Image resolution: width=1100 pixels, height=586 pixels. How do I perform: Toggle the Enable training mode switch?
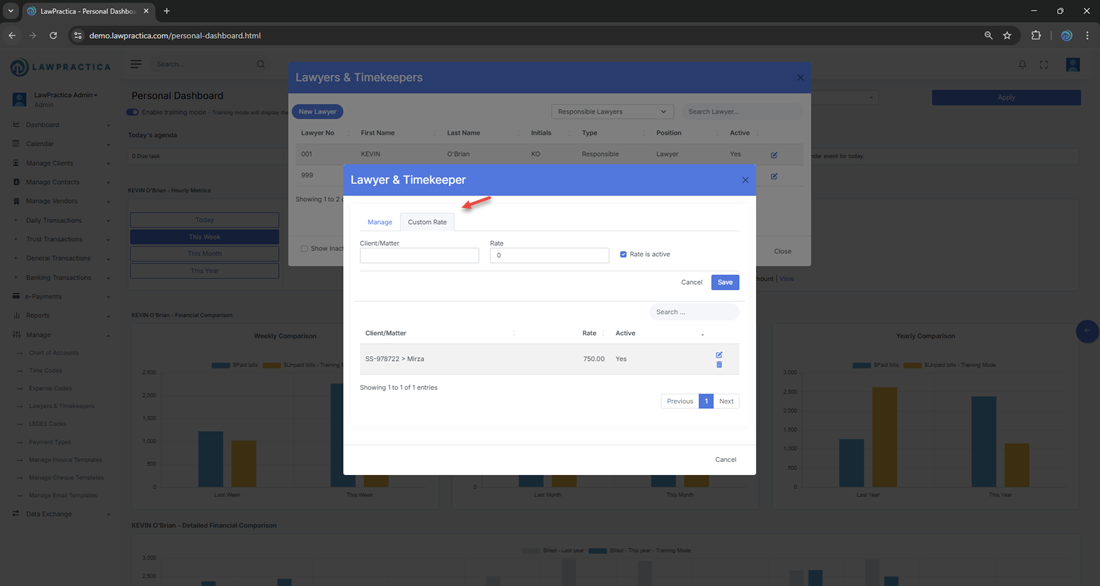click(133, 112)
